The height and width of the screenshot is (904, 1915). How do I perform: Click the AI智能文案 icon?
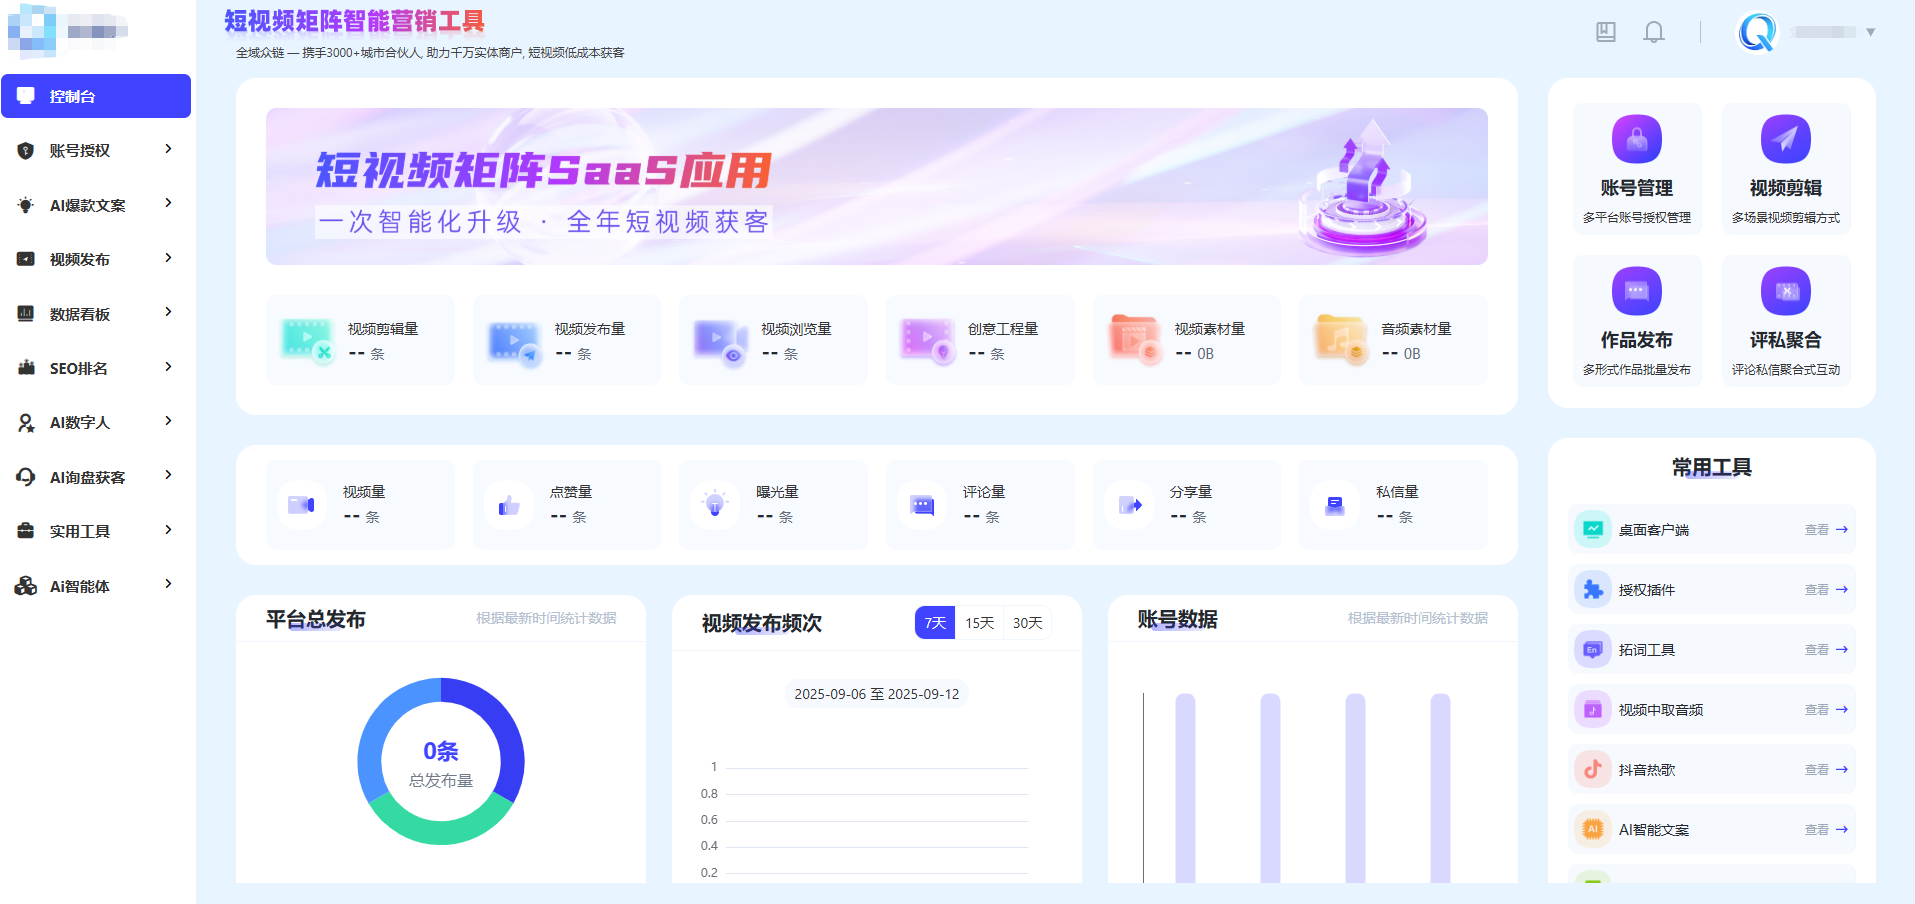coord(1592,829)
